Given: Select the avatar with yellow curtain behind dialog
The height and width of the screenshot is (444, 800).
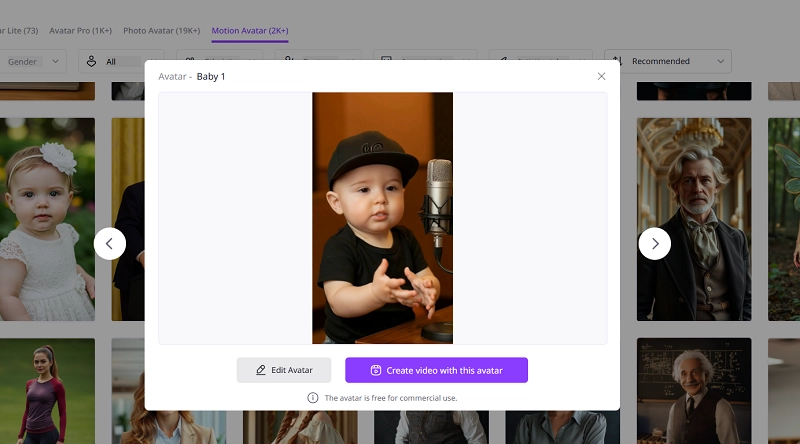Looking at the screenshot, I should pyautogui.click(x=127, y=218).
